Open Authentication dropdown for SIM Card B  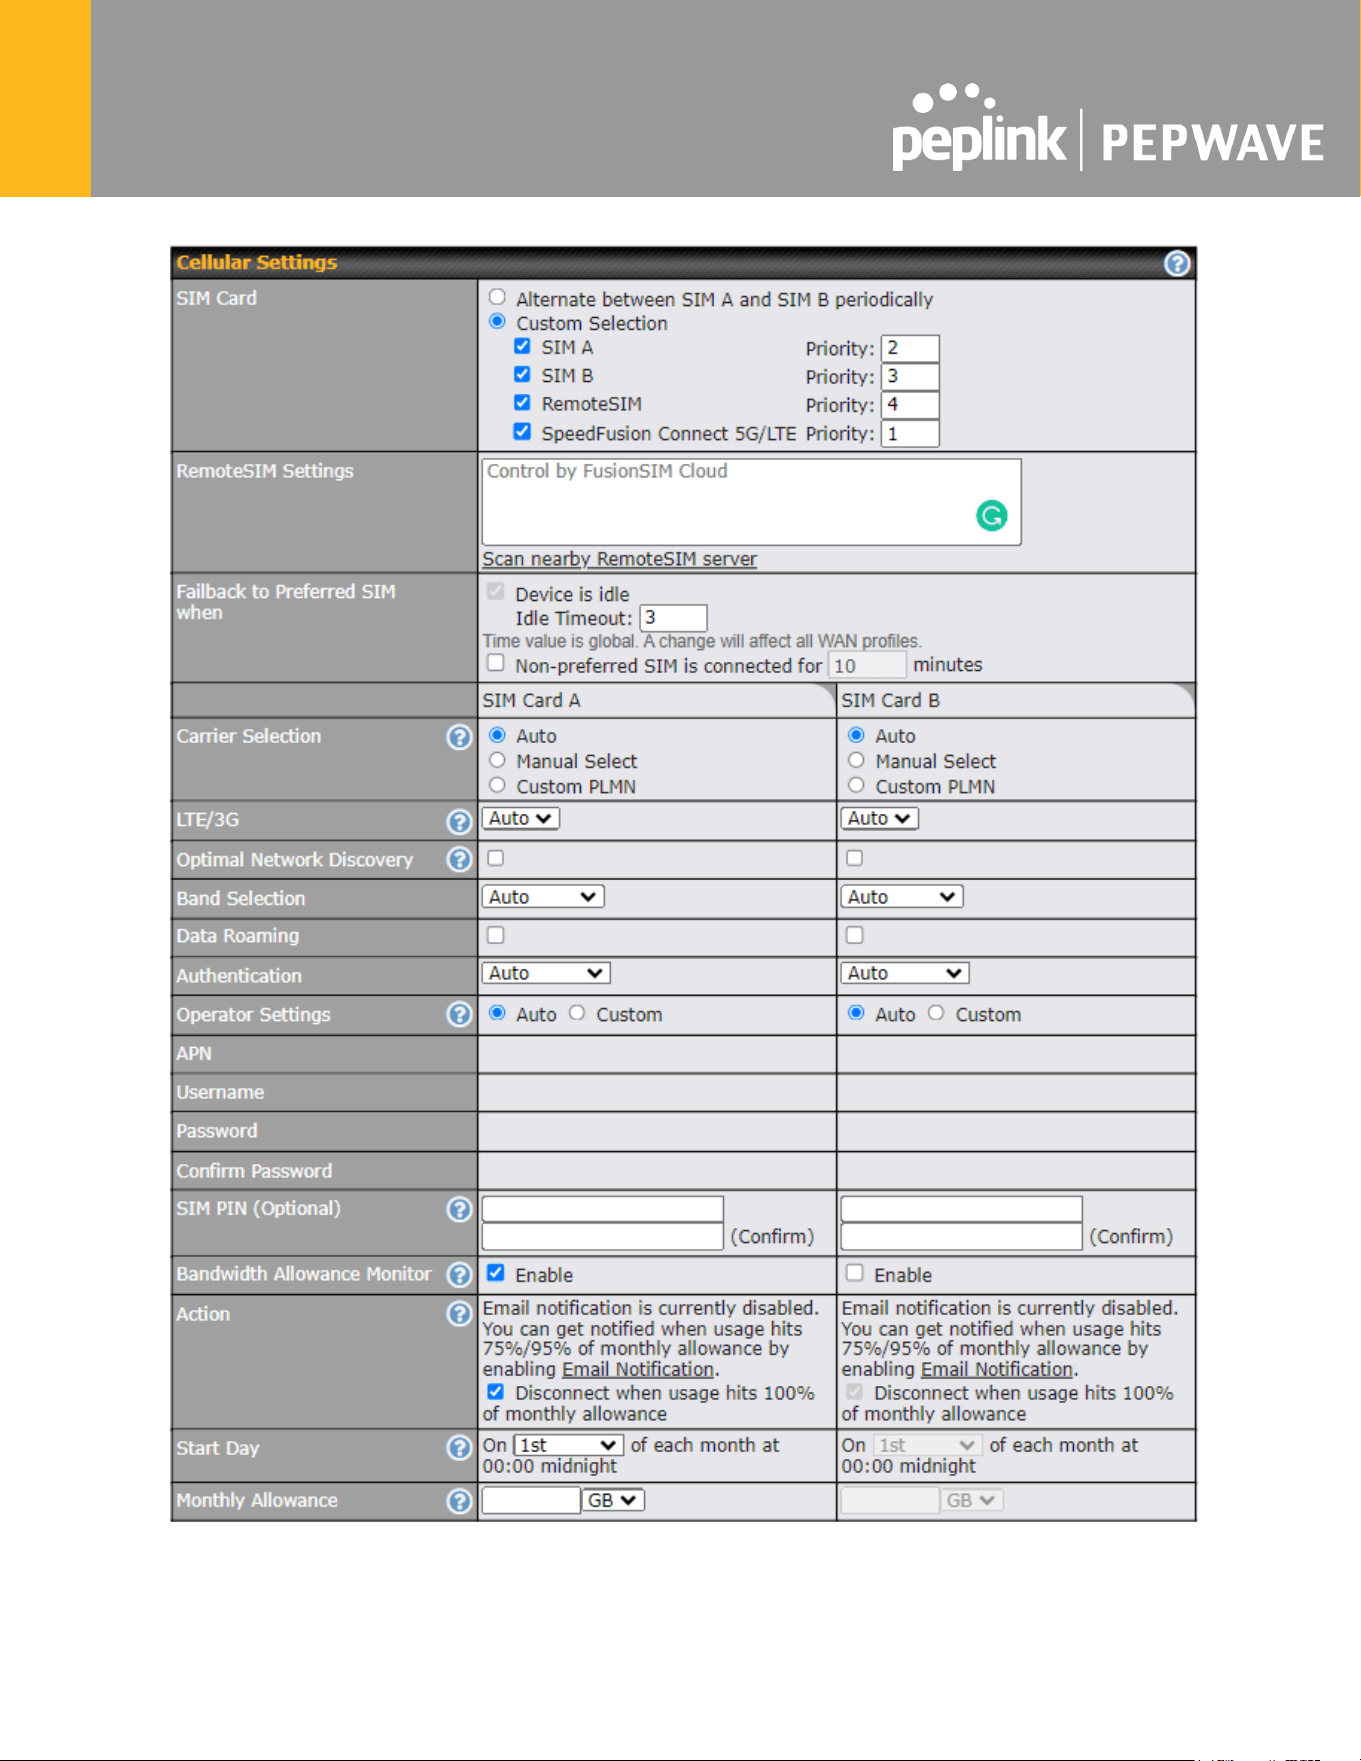[x=904, y=973]
